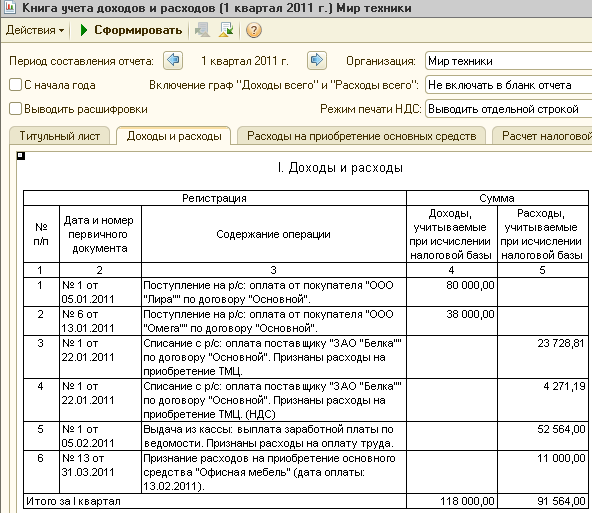
Task: Select the cell 38 000,00
Action: coord(452,321)
